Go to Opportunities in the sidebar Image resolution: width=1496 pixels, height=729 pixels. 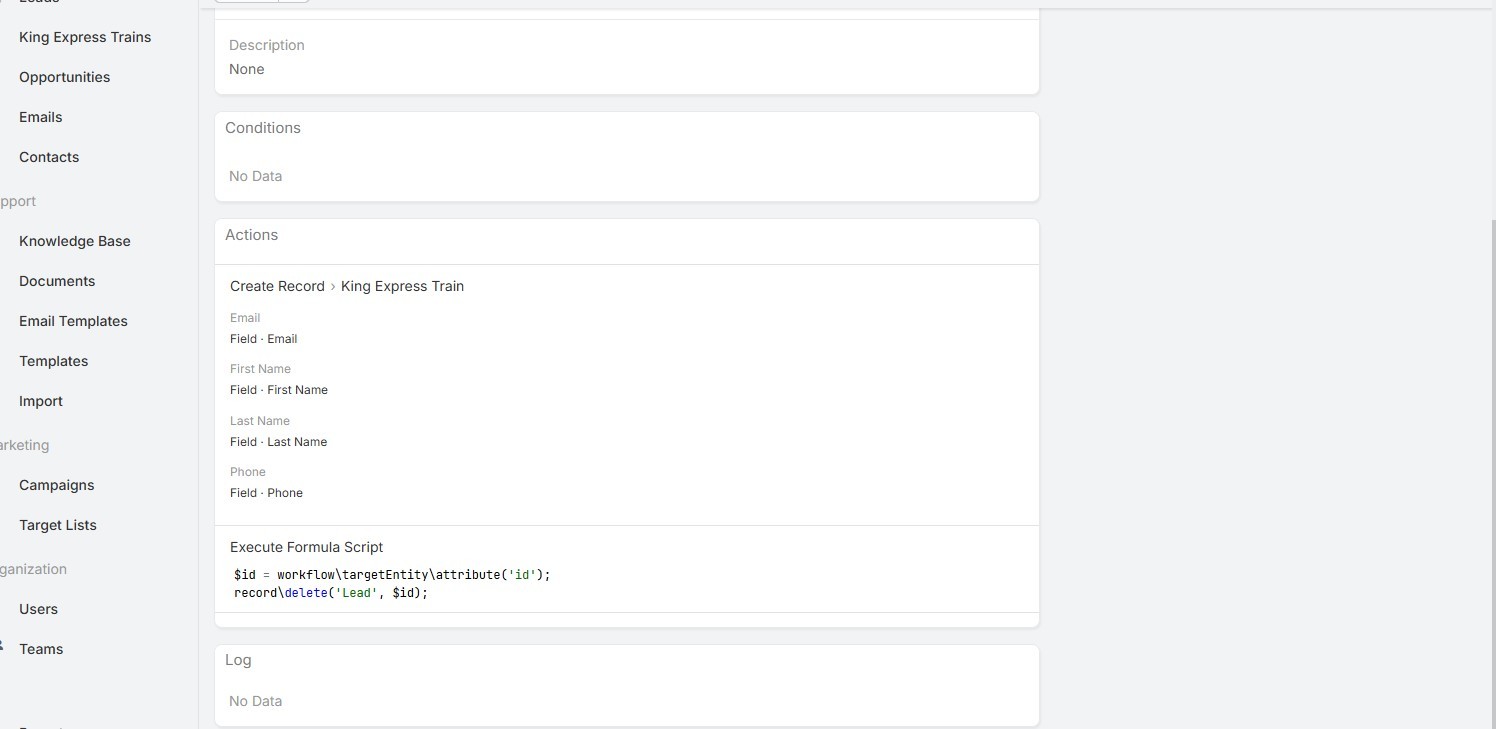(x=64, y=77)
